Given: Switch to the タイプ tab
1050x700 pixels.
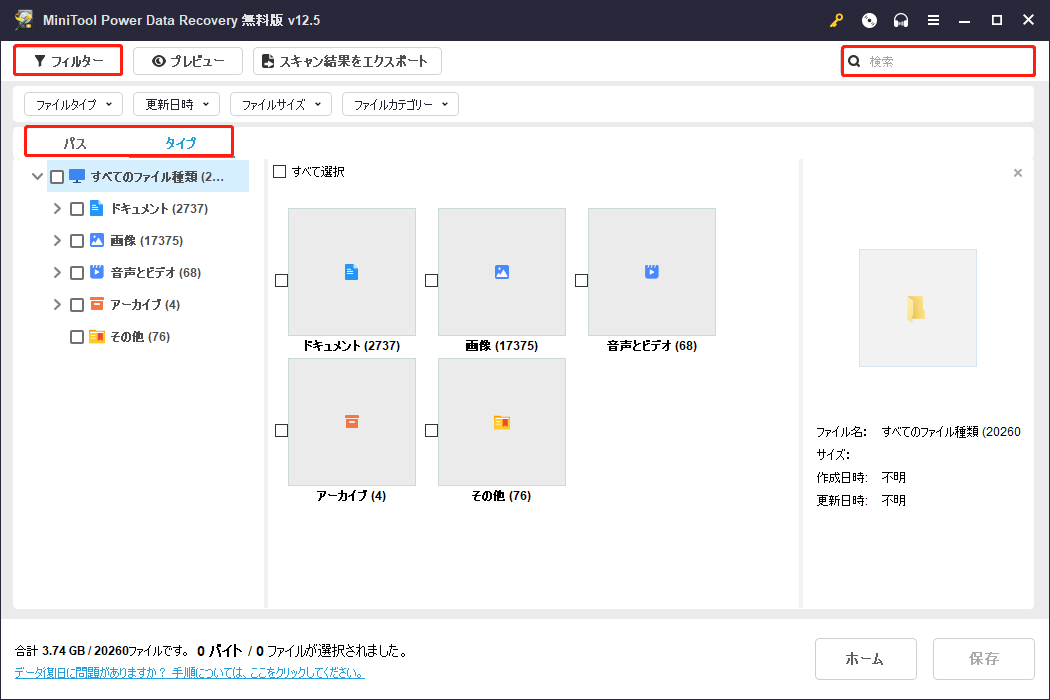Looking at the screenshot, I should point(181,143).
